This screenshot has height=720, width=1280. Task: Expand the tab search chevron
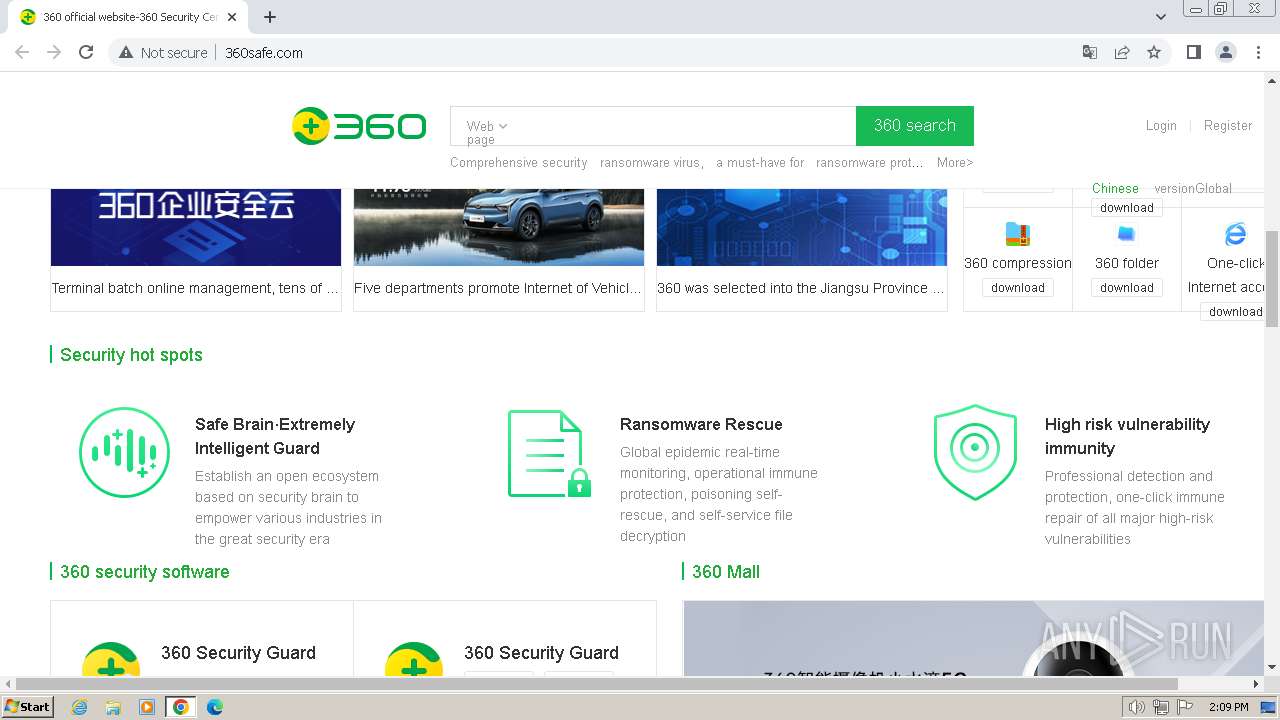[1160, 17]
